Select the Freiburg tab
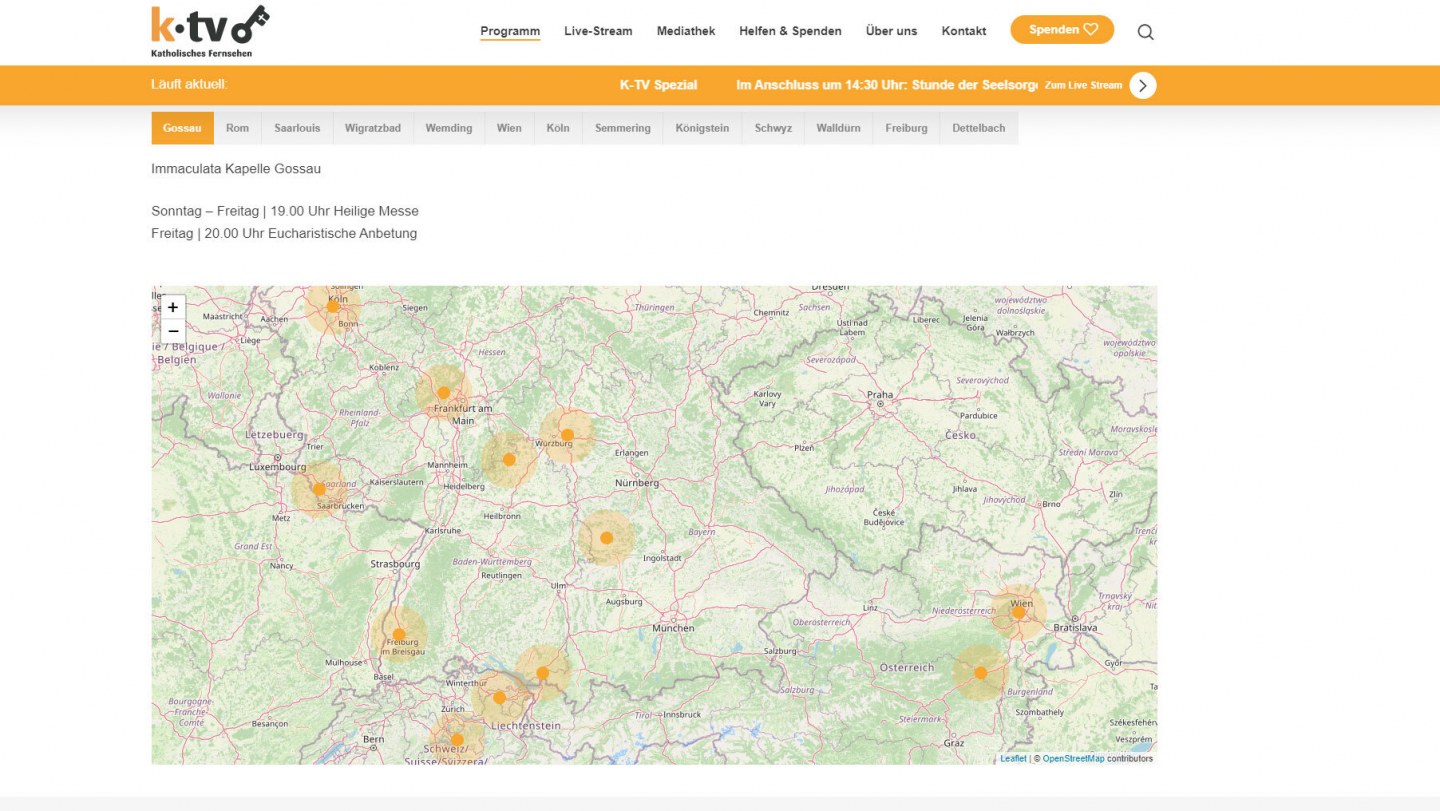The image size is (1440, 811). click(906, 128)
